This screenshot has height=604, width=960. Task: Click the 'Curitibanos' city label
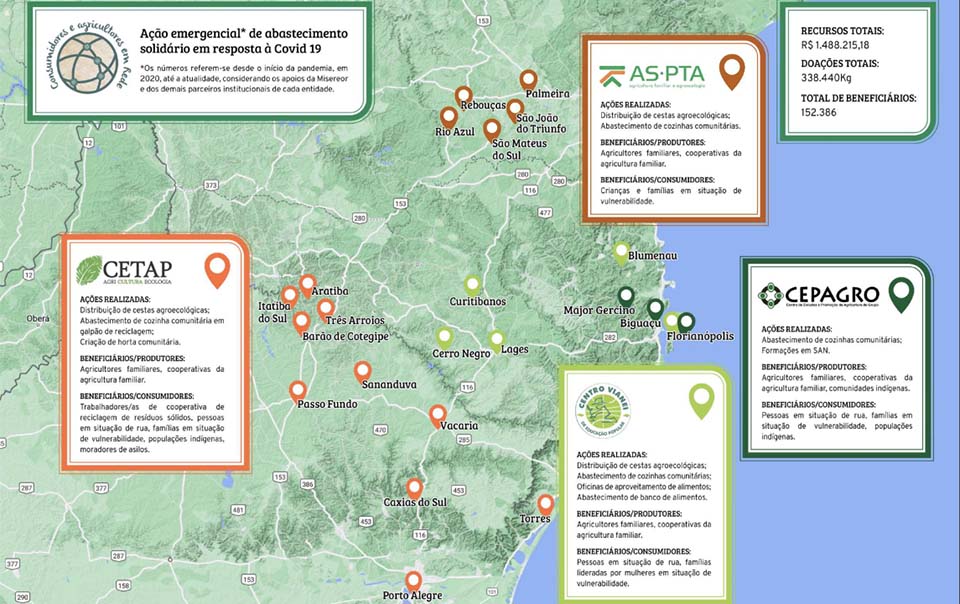(x=478, y=301)
